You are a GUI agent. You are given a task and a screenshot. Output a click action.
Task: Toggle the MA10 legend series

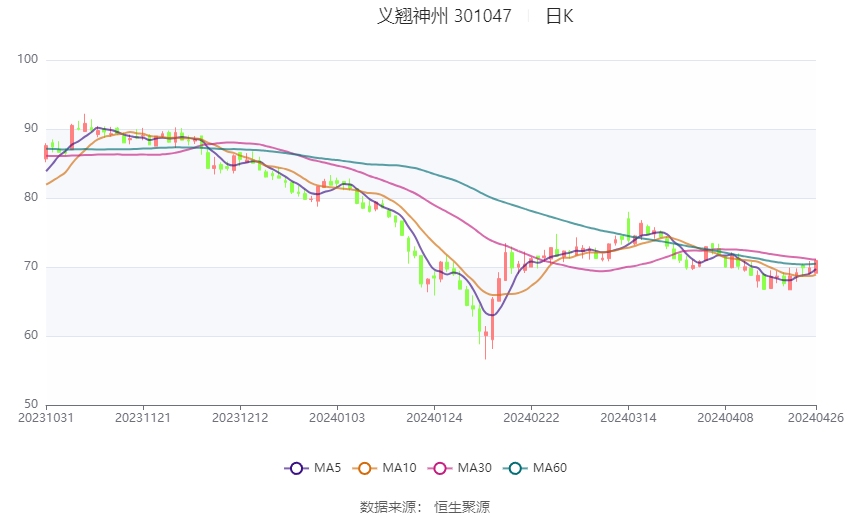384,468
